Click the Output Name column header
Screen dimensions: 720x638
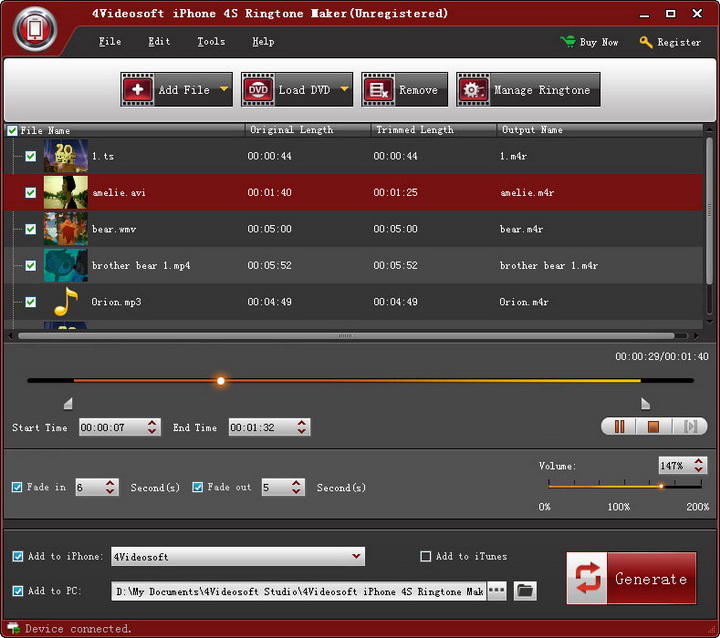click(x=532, y=130)
